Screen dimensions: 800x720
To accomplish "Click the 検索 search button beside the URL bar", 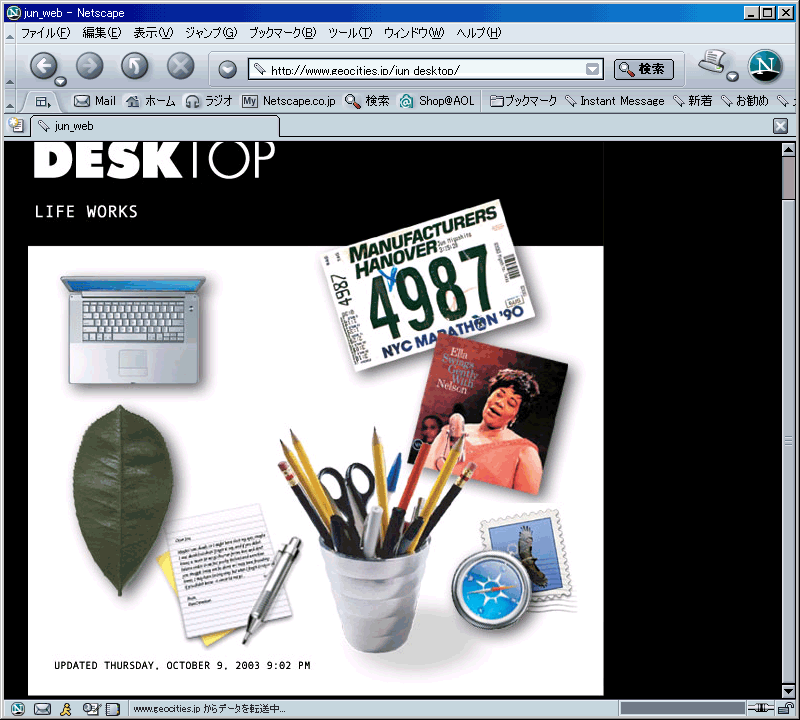I will [x=644, y=69].
